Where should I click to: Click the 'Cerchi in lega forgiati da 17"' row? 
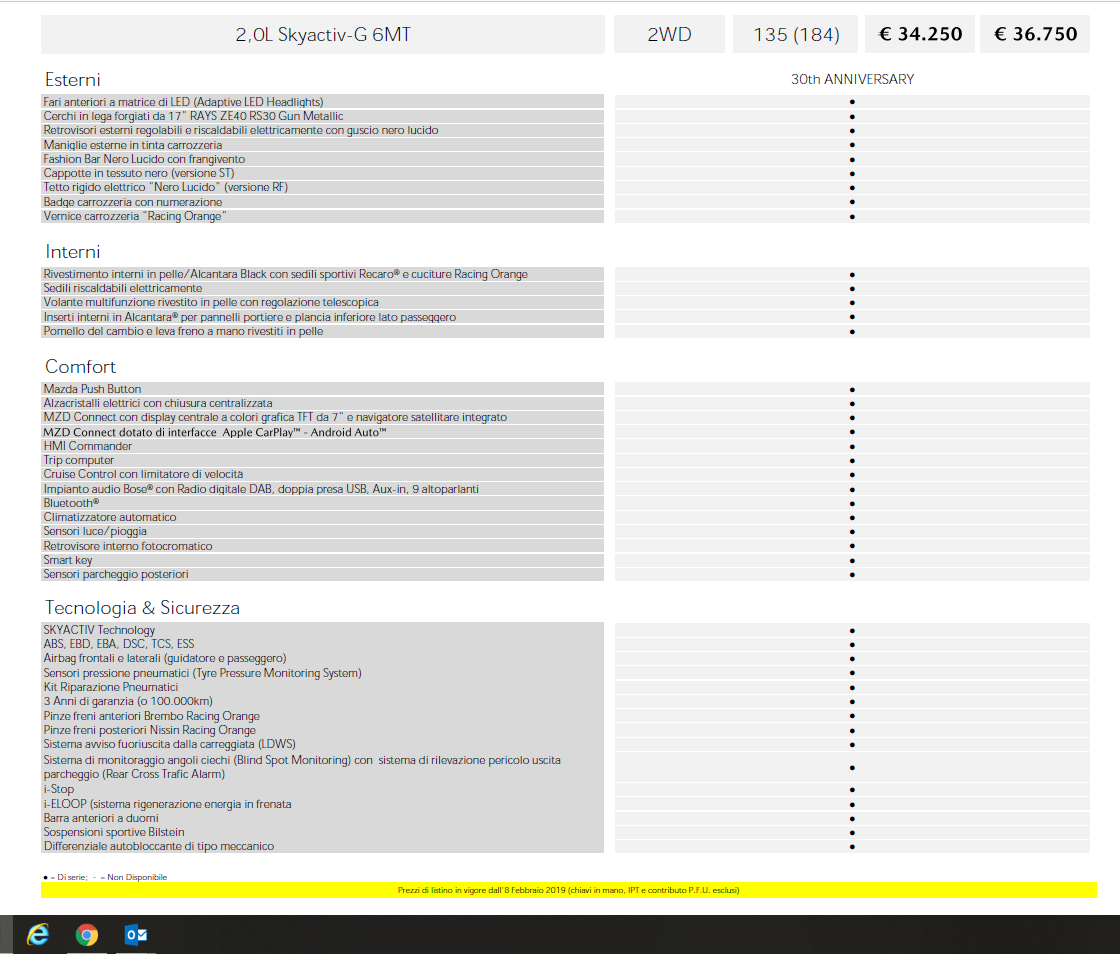(x=322, y=116)
